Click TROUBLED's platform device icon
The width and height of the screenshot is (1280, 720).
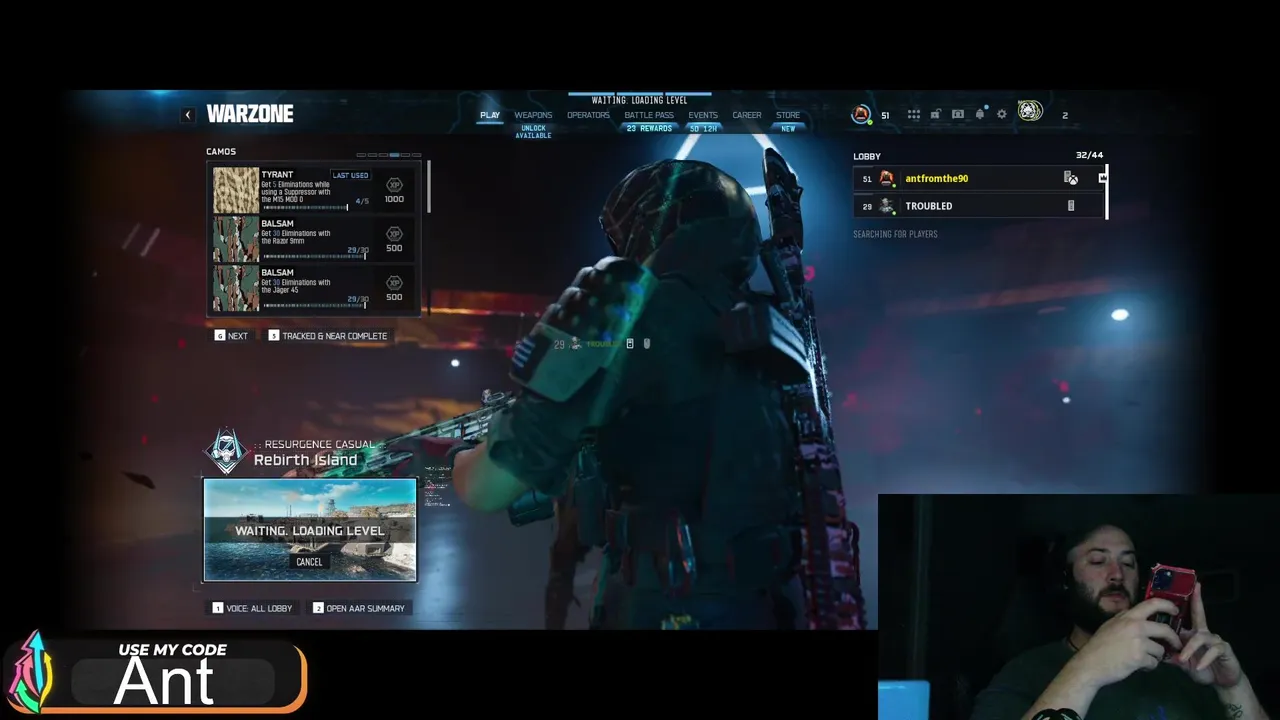(1071, 206)
